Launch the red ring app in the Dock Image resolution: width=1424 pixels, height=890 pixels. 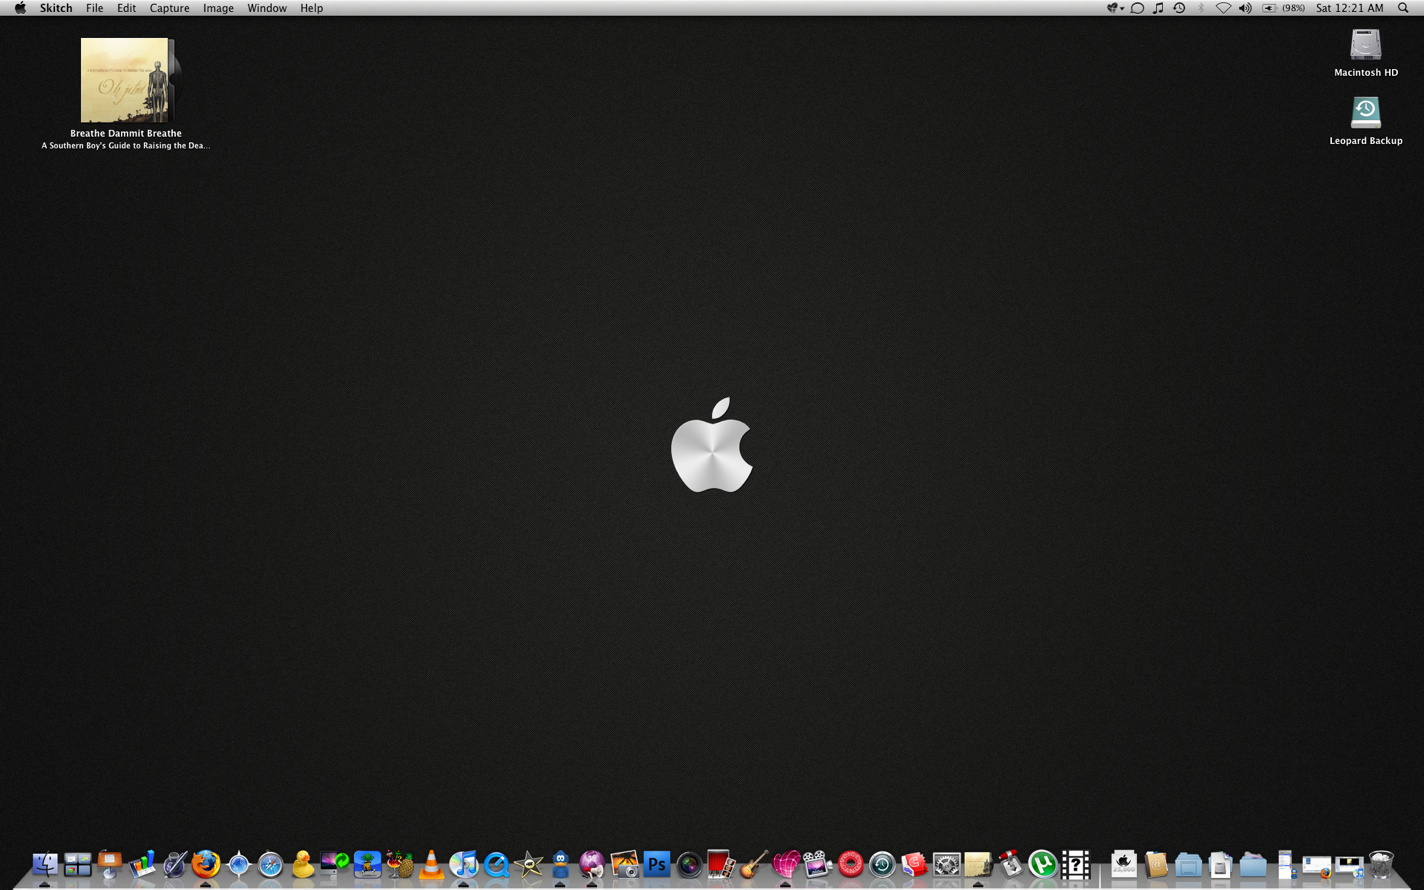pos(850,864)
